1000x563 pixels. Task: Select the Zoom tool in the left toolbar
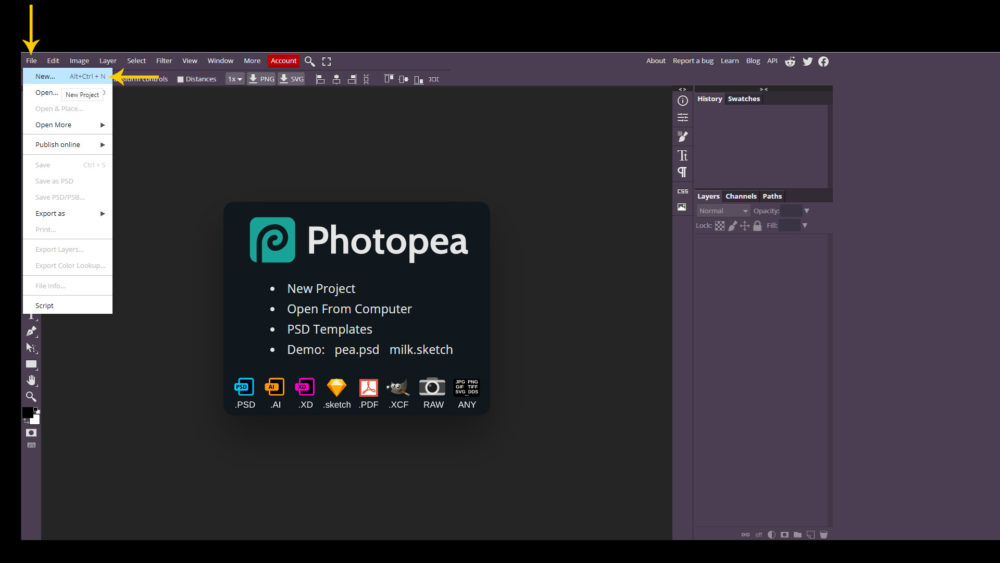coord(31,396)
